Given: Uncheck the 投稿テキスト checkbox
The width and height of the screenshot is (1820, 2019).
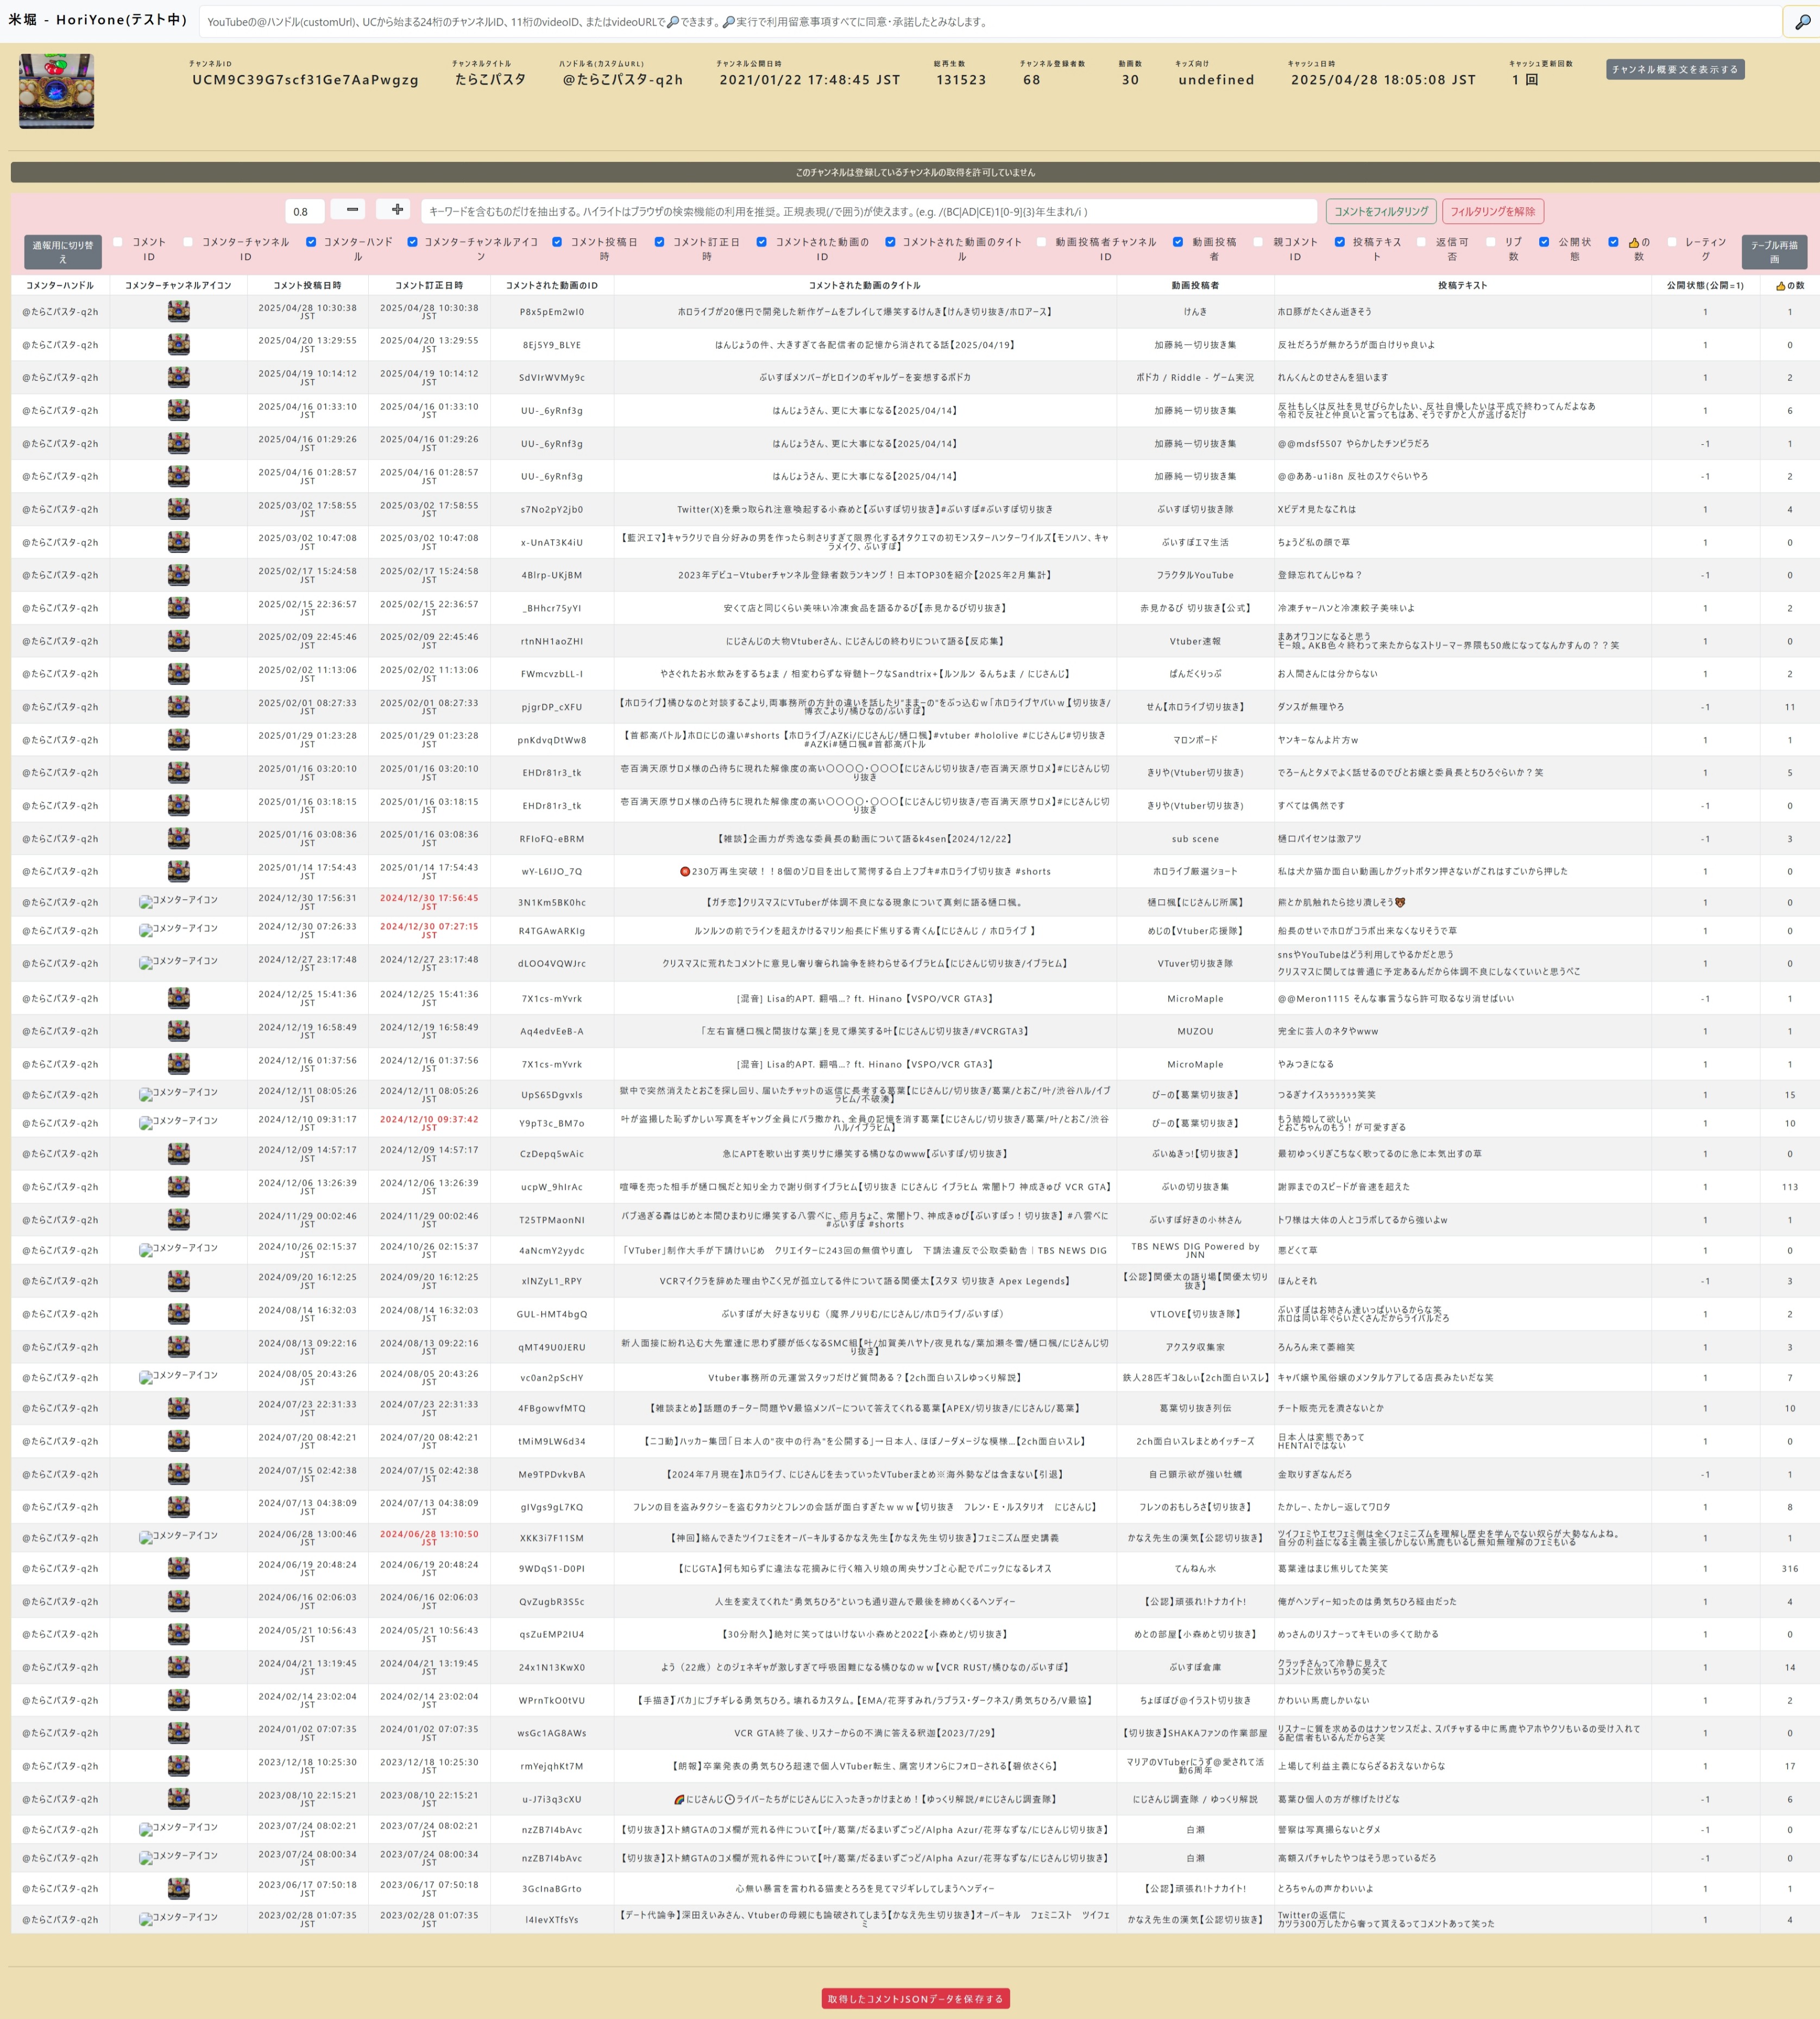Looking at the screenshot, I should pyautogui.click(x=1339, y=242).
